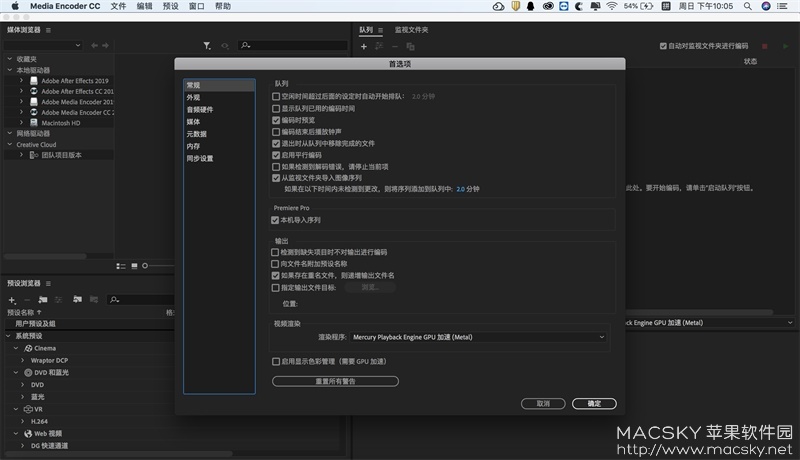Toggle 自动对监视文件夹进行编码 checkbox

[x=663, y=46]
